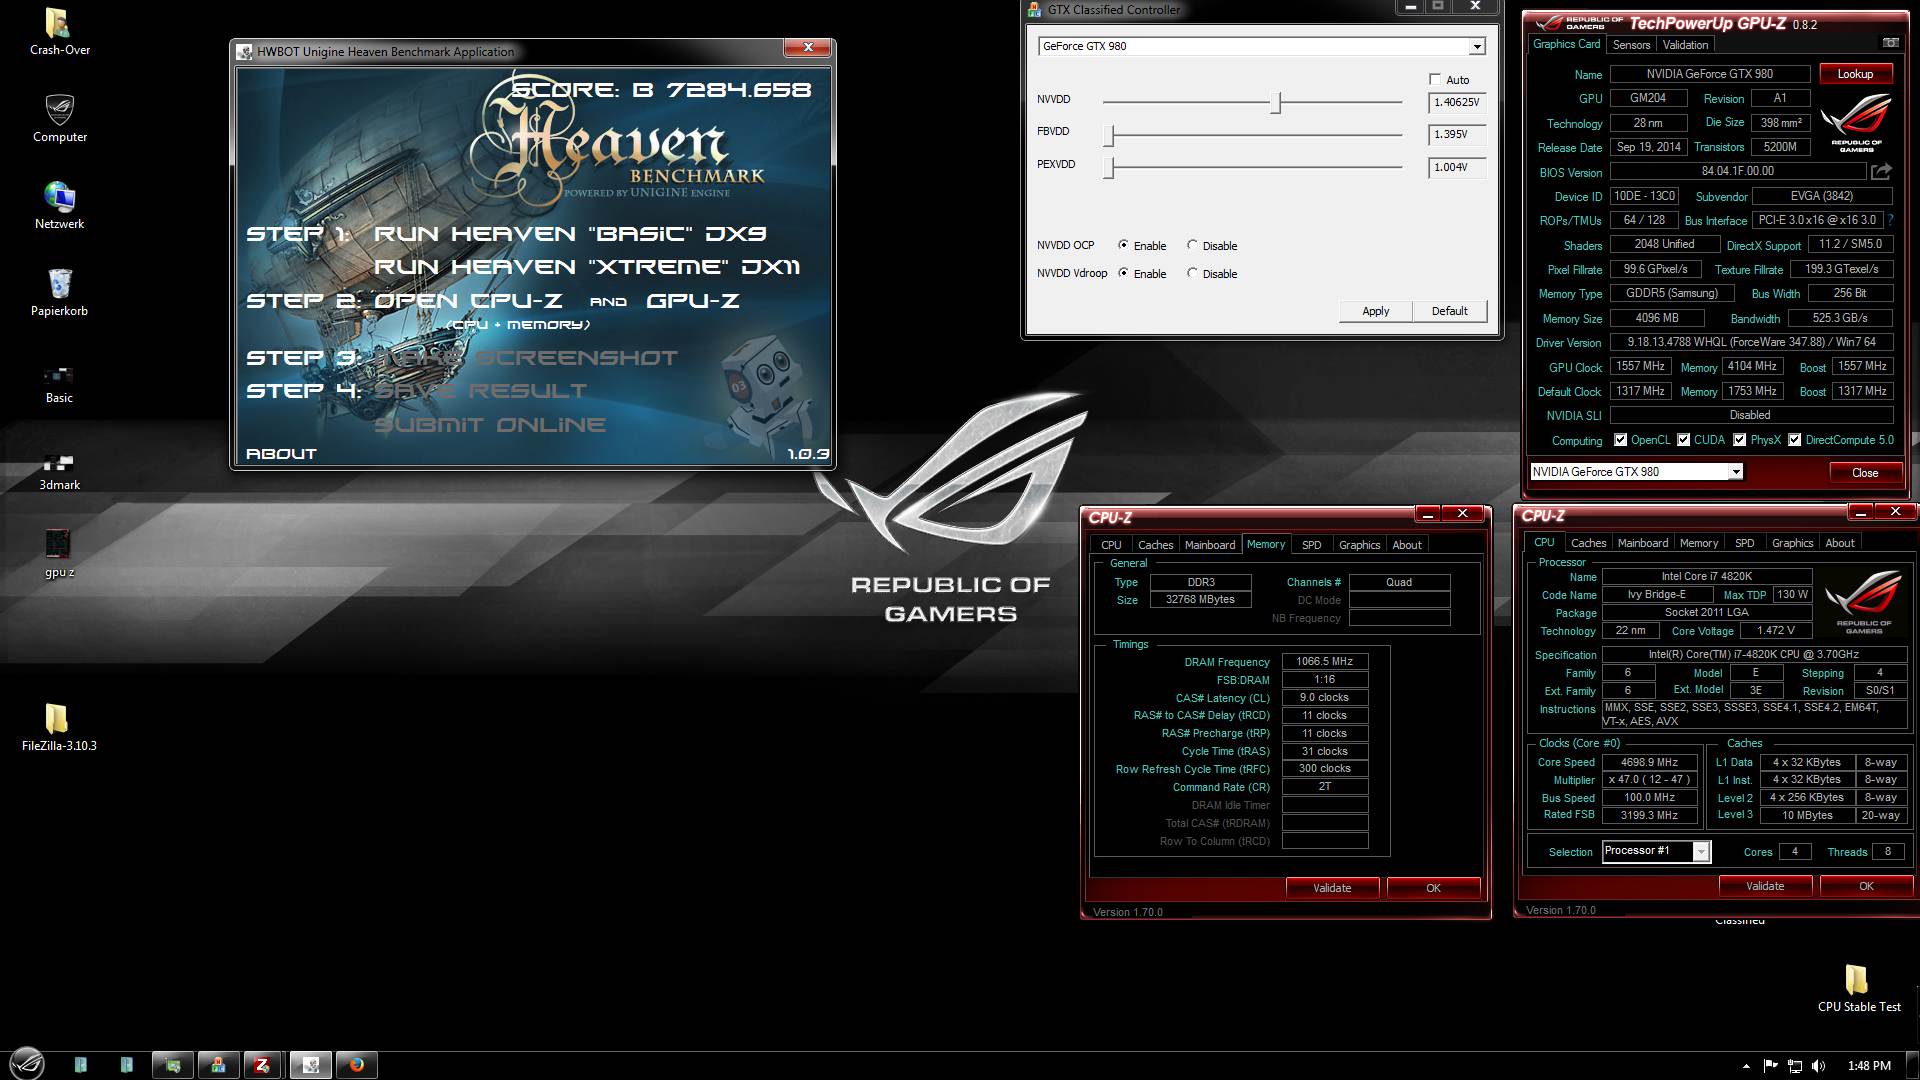Click the Close button in GPU-Z
Viewport: 1920px width, 1080px height.
click(x=1865, y=473)
